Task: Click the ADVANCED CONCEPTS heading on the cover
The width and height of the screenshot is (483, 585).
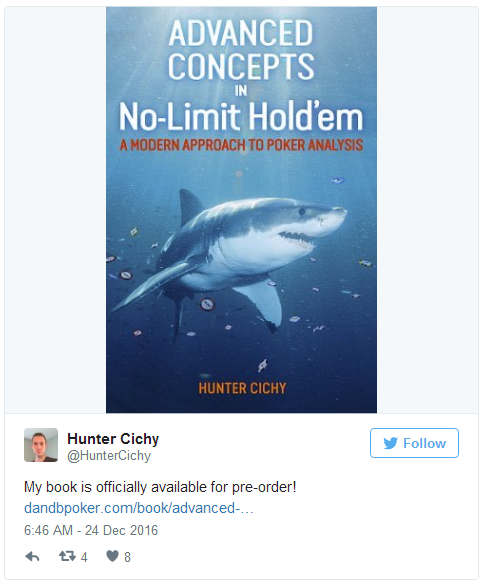Action: (x=241, y=49)
